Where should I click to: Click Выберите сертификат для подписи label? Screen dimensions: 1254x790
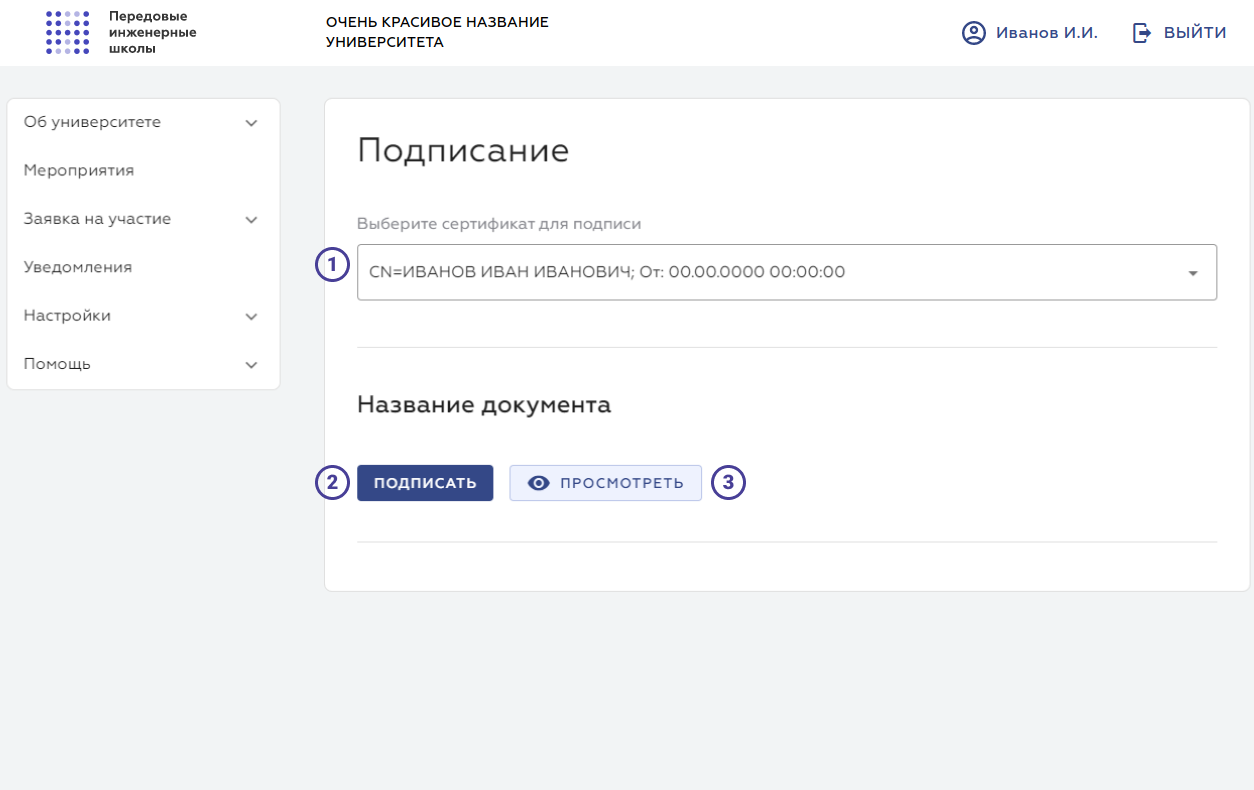(x=499, y=224)
